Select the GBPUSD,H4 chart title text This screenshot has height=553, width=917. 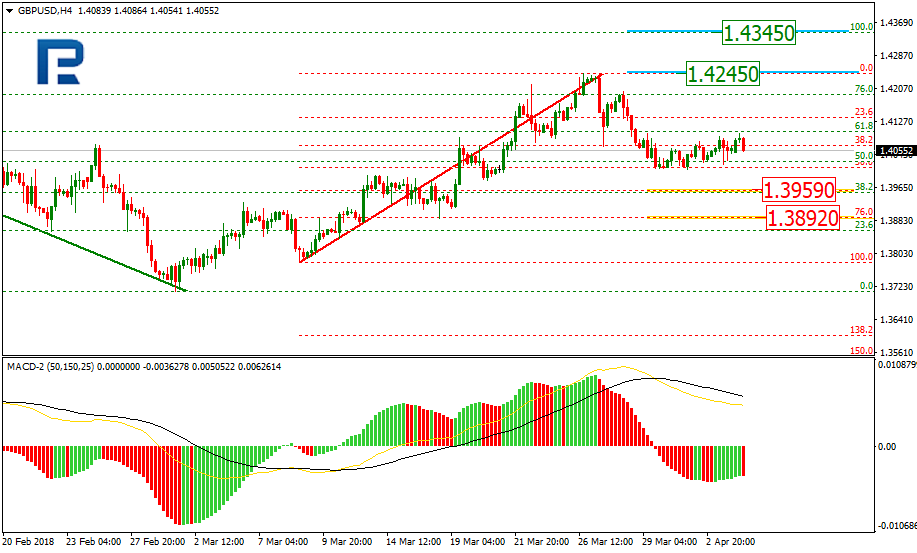tap(41, 8)
